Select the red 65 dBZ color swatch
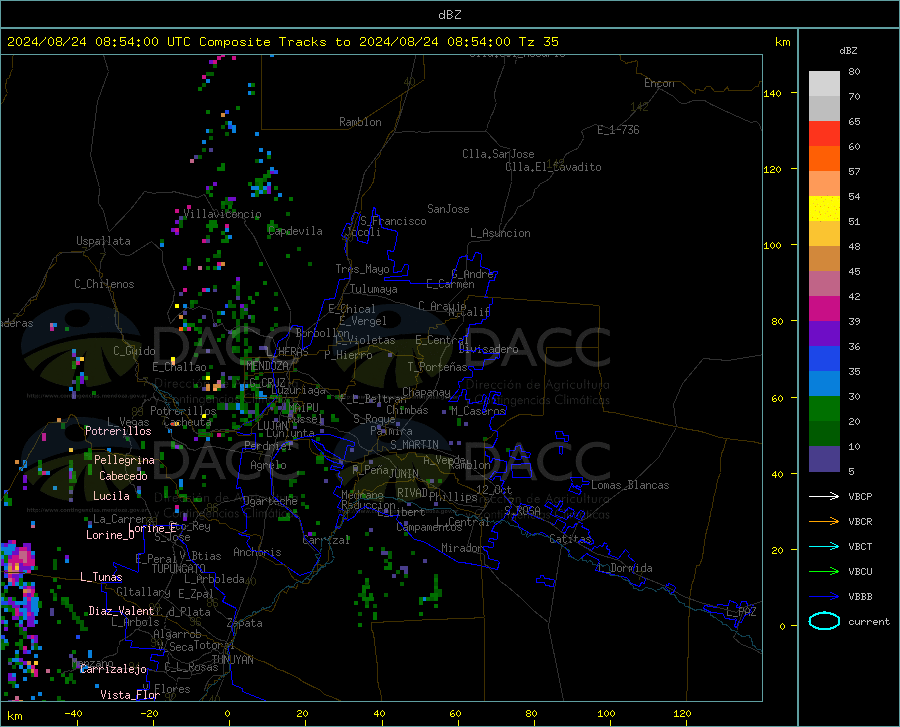The width and height of the screenshot is (900, 727). 824,134
